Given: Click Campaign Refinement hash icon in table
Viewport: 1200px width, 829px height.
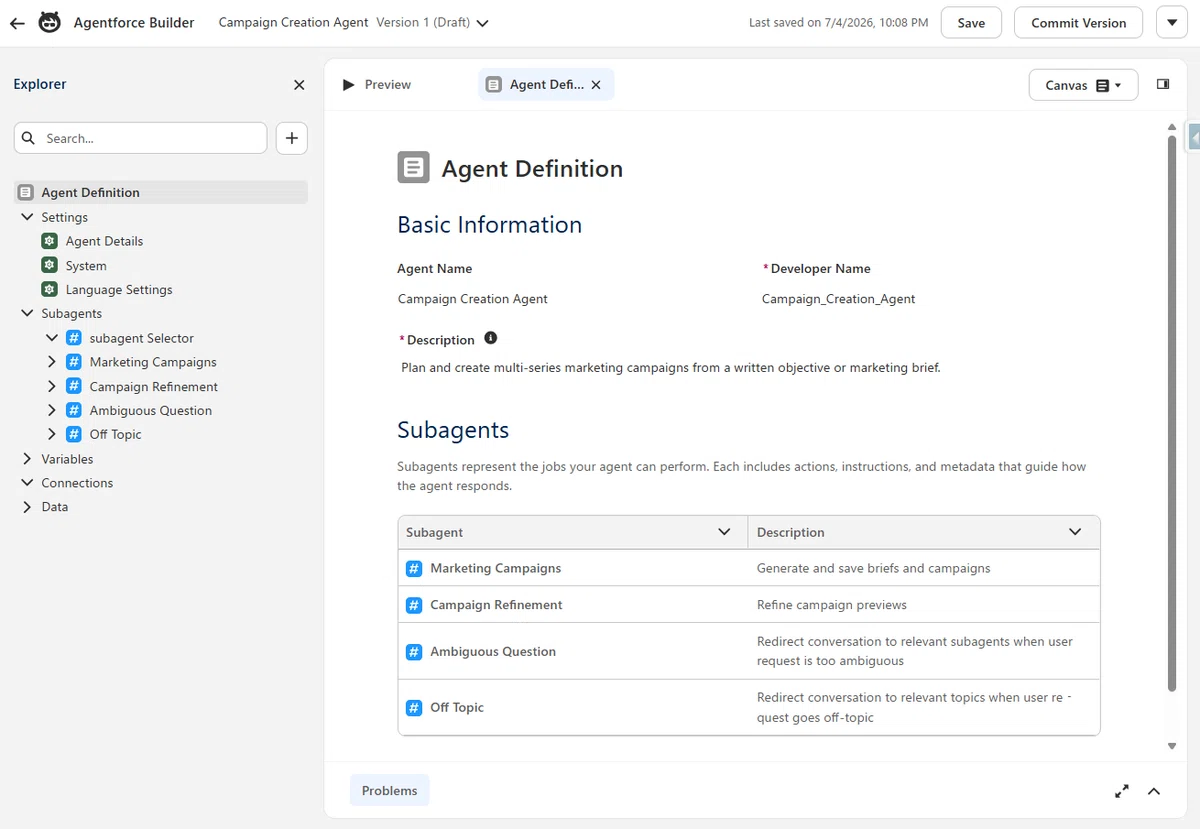Looking at the screenshot, I should pos(414,605).
